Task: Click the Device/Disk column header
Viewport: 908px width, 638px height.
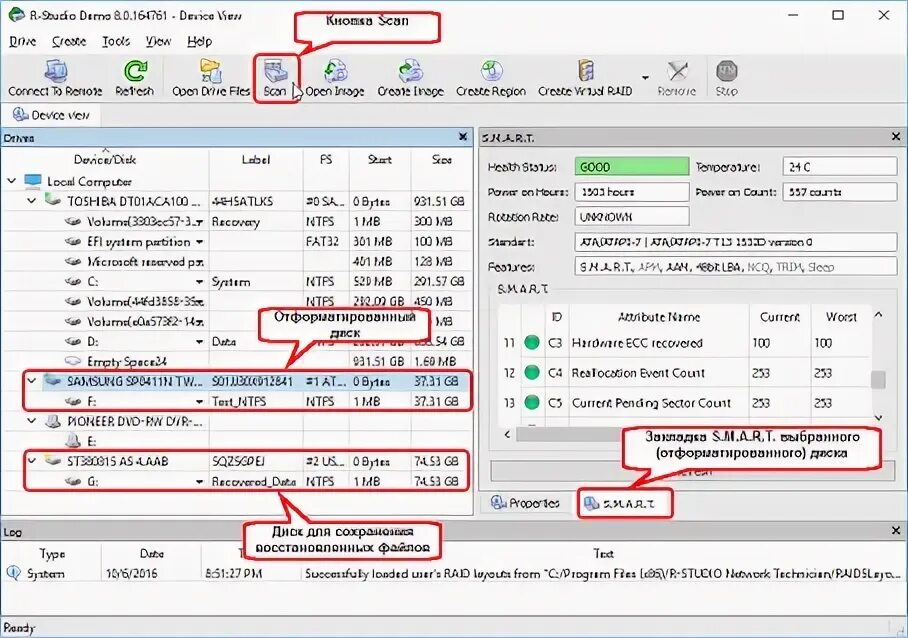Action: tap(105, 160)
